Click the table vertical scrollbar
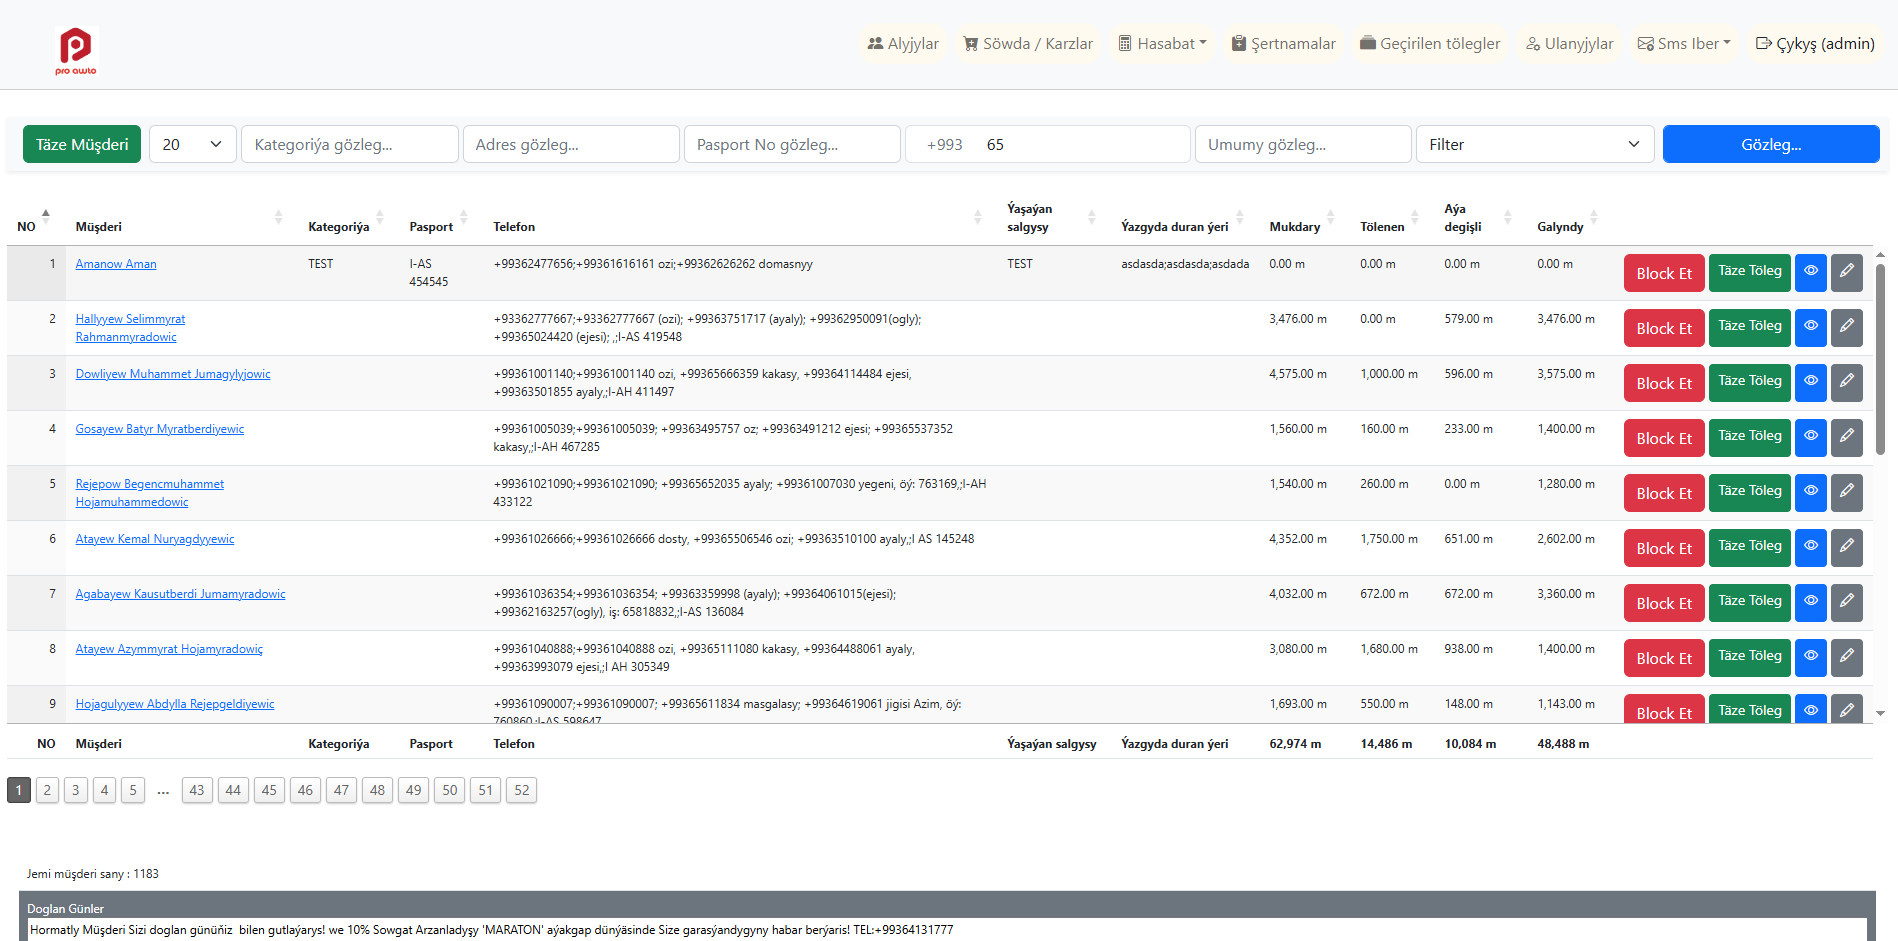Image resolution: width=1898 pixels, height=941 pixels. (1880, 360)
